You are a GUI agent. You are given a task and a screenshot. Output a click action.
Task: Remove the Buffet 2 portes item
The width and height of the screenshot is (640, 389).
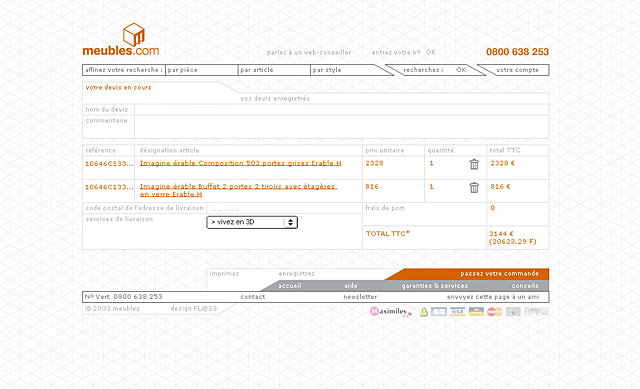474,187
